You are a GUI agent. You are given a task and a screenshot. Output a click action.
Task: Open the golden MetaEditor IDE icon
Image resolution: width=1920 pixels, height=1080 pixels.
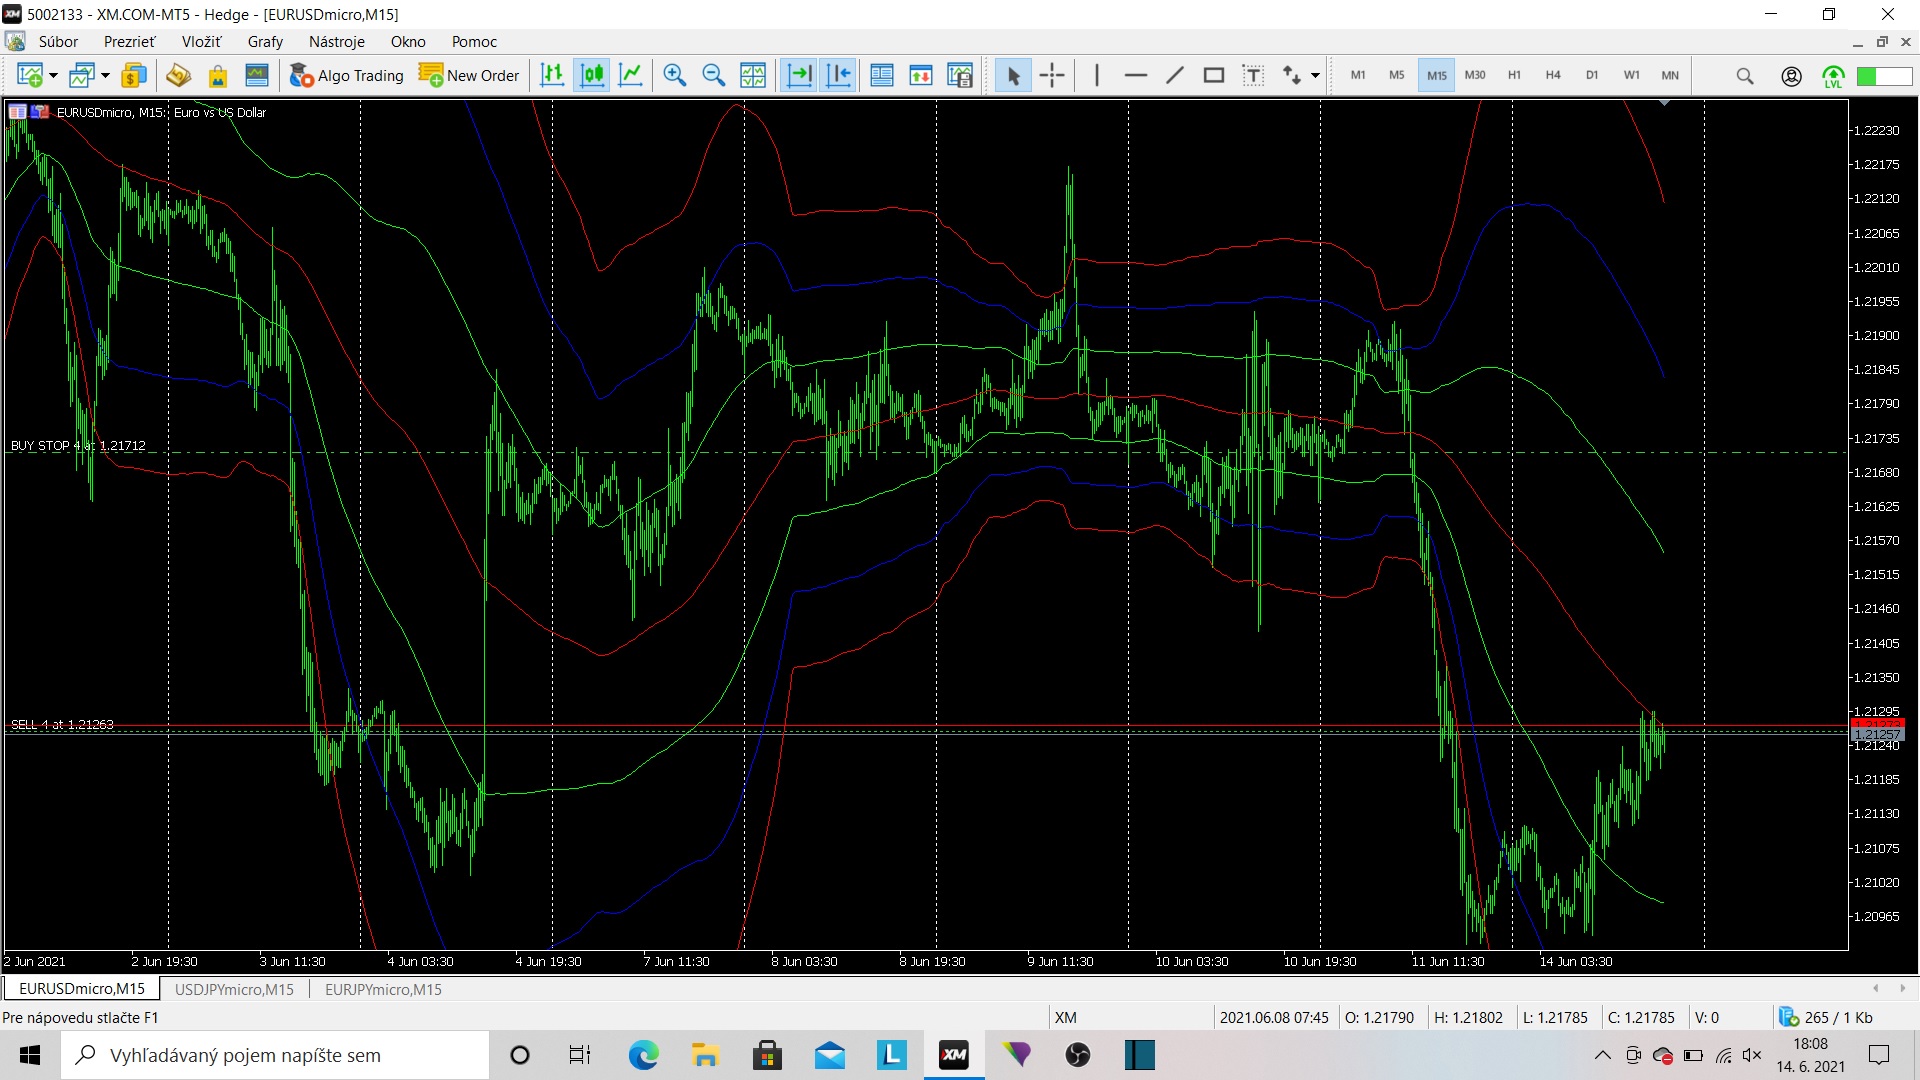coord(178,75)
